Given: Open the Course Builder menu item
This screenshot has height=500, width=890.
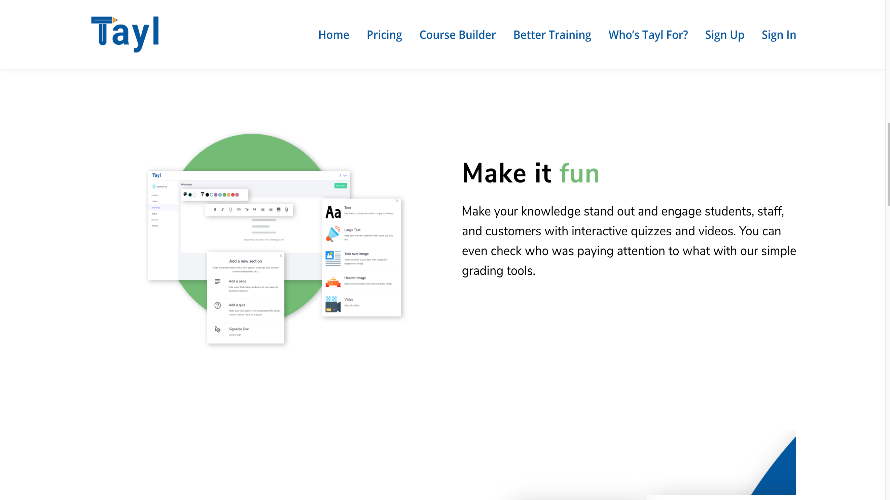Looking at the screenshot, I should [457, 35].
